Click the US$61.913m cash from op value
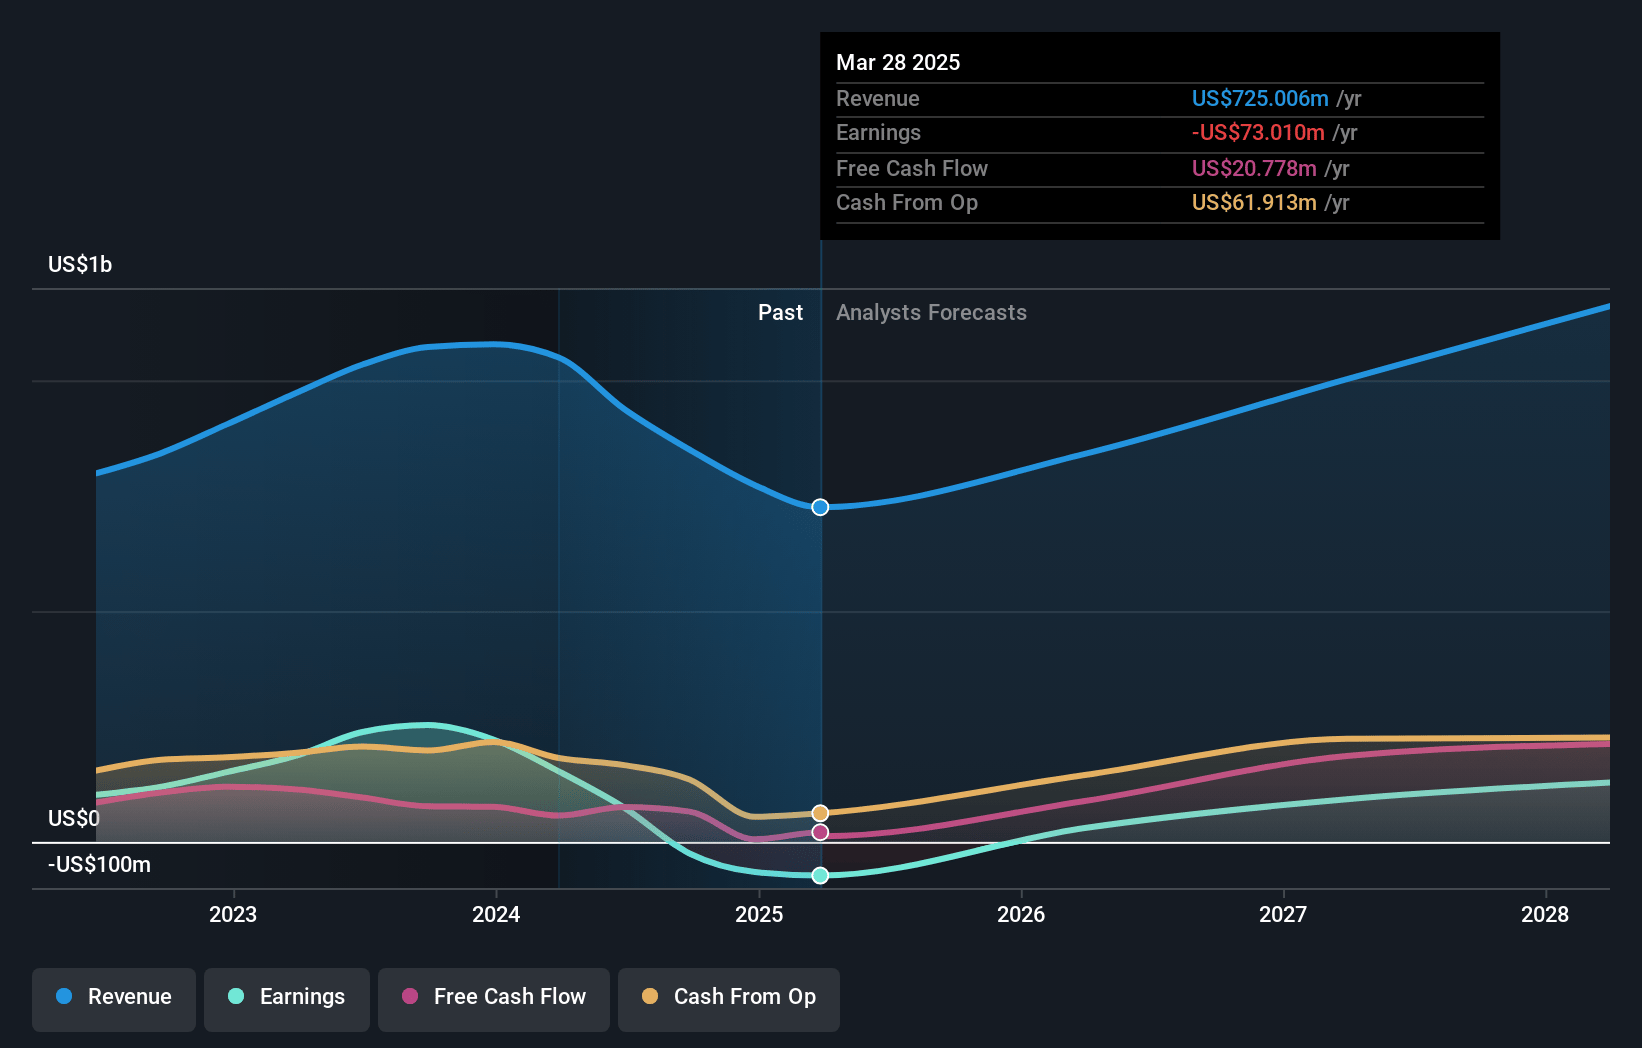 [1254, 202]
